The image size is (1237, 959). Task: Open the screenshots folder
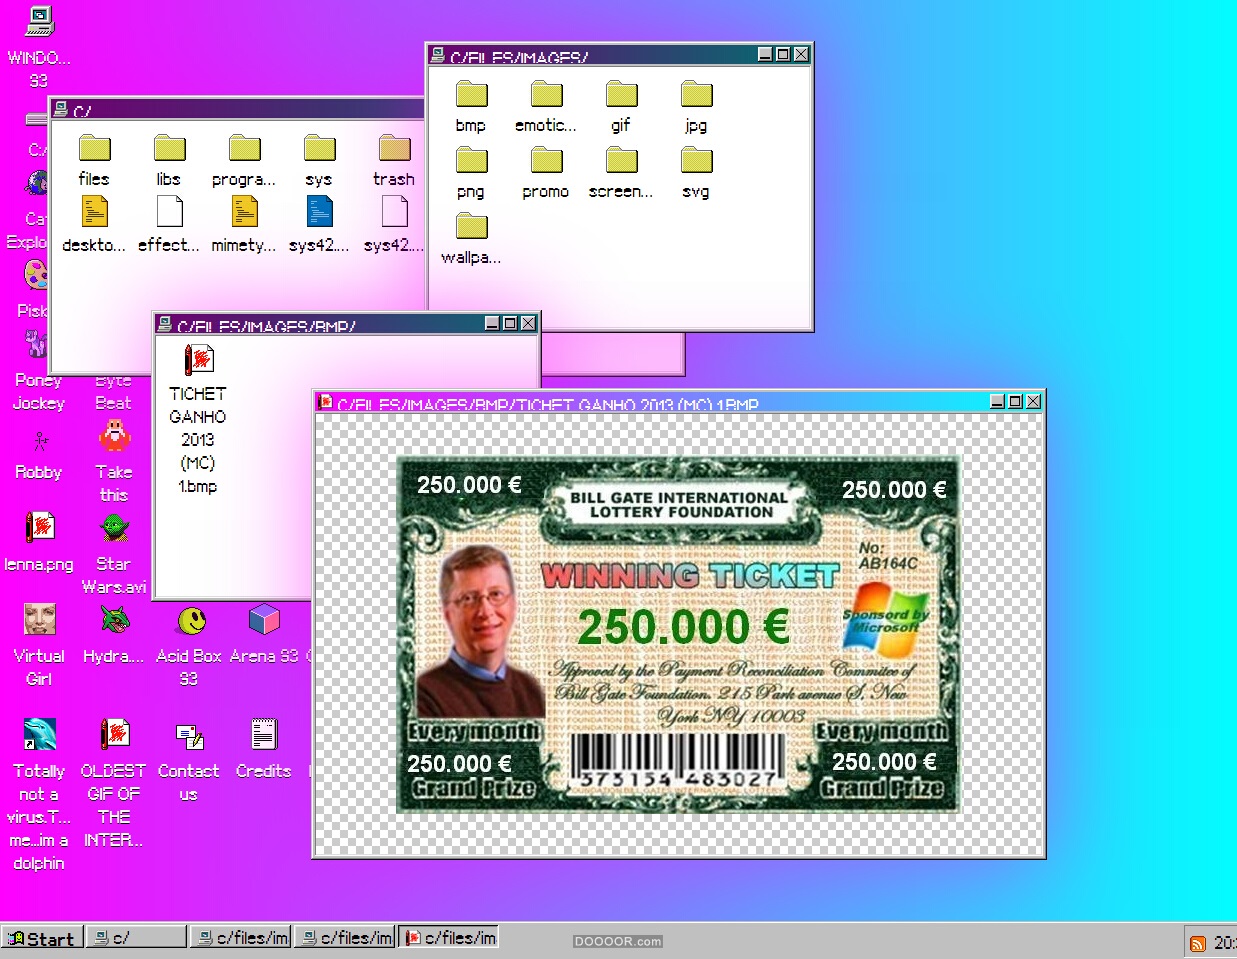[621, 160]
